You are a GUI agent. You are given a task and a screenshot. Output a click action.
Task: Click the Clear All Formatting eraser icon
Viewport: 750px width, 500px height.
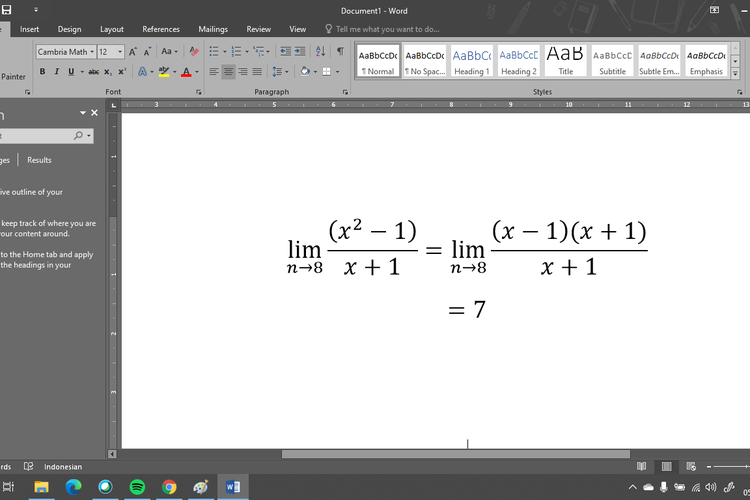[x=195, y=51]
